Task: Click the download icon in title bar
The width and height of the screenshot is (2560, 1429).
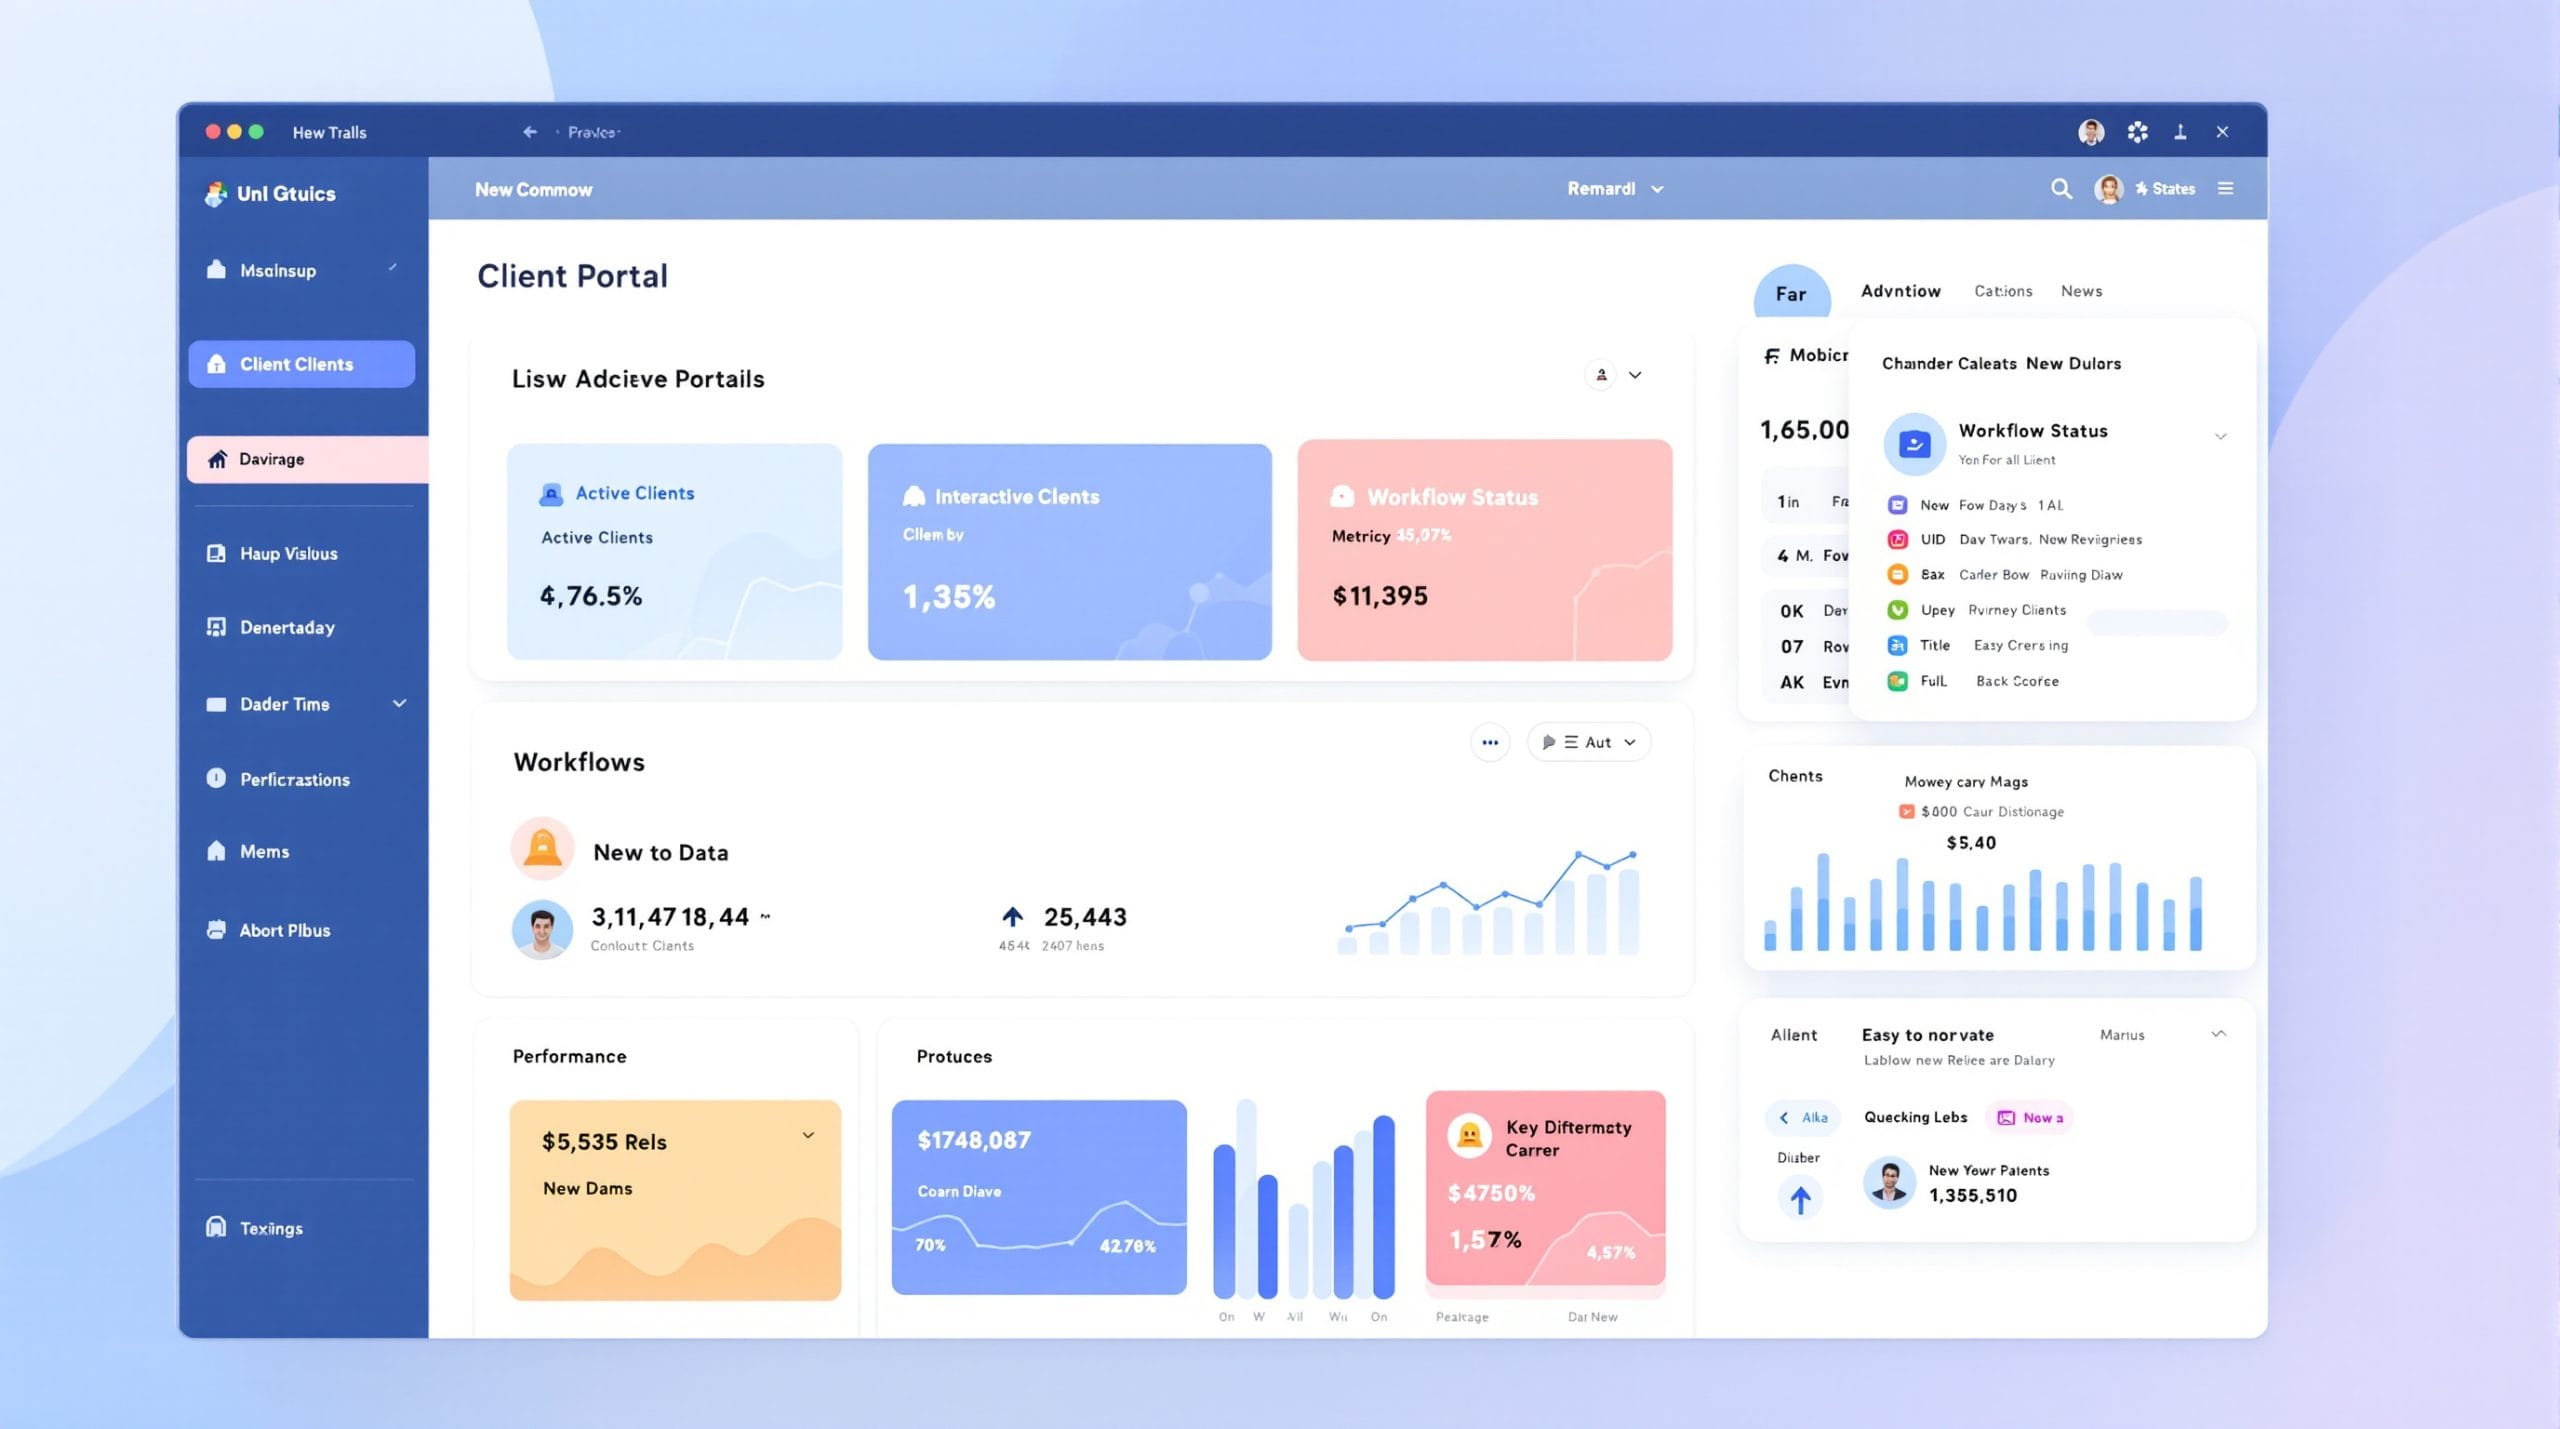Action: tap(2181, 132)
